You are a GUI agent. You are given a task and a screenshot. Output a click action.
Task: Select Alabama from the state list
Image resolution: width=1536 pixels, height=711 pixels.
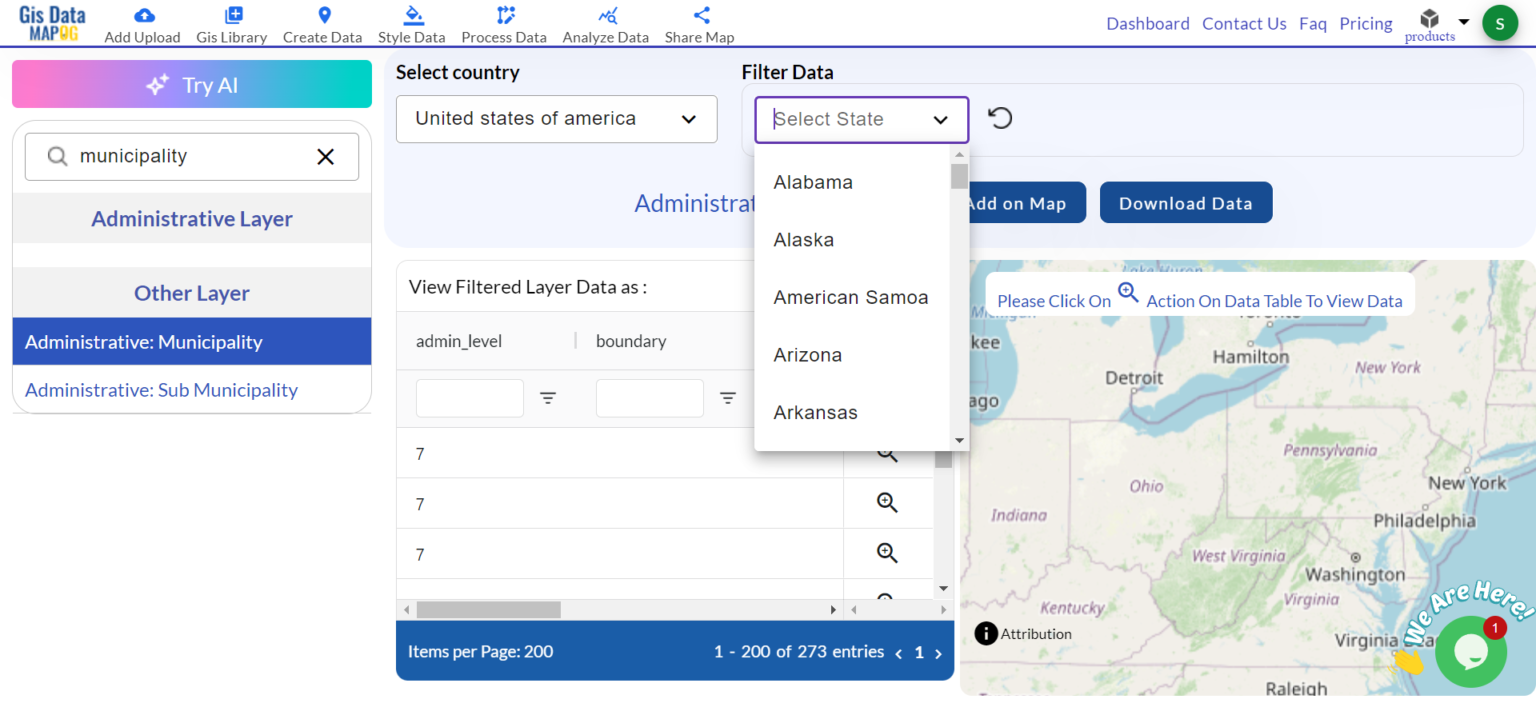[812, 182]
